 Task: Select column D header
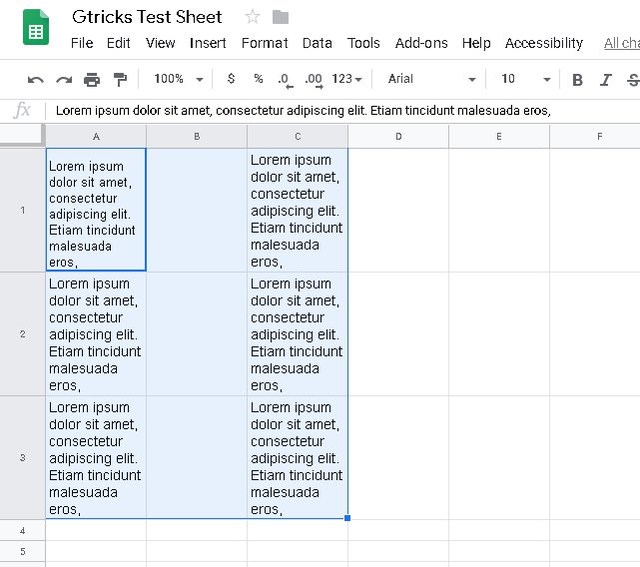tap(398, 136)
